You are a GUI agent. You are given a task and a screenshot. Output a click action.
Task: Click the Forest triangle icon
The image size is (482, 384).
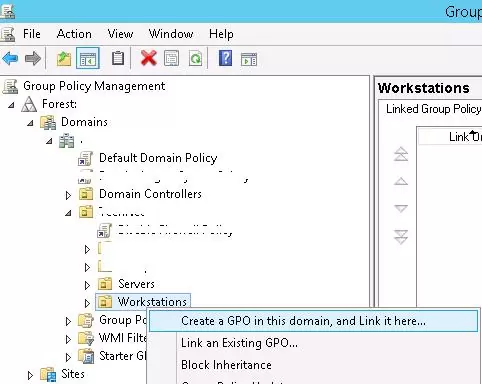[x=29, y=104]
